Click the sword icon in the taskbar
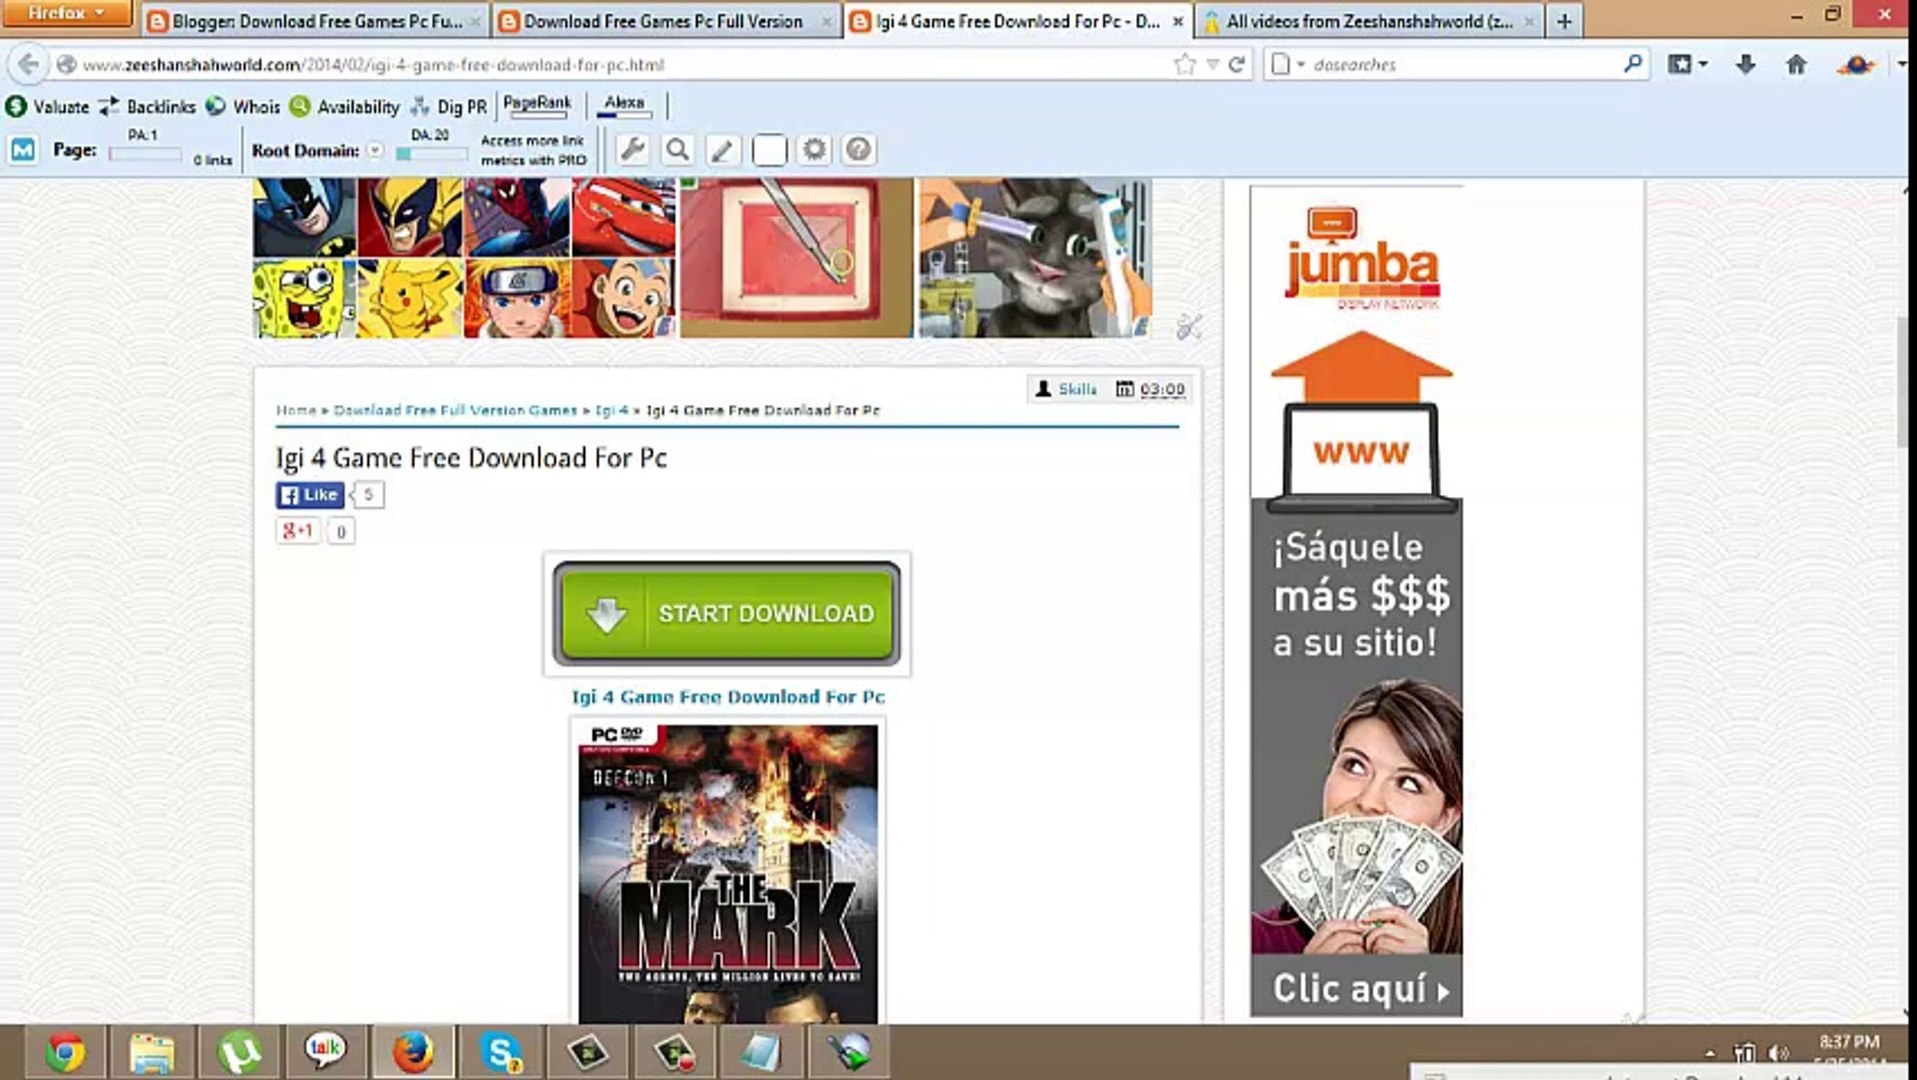The width and height of the screenshot is (1917, 1080). coord(848,1052)
